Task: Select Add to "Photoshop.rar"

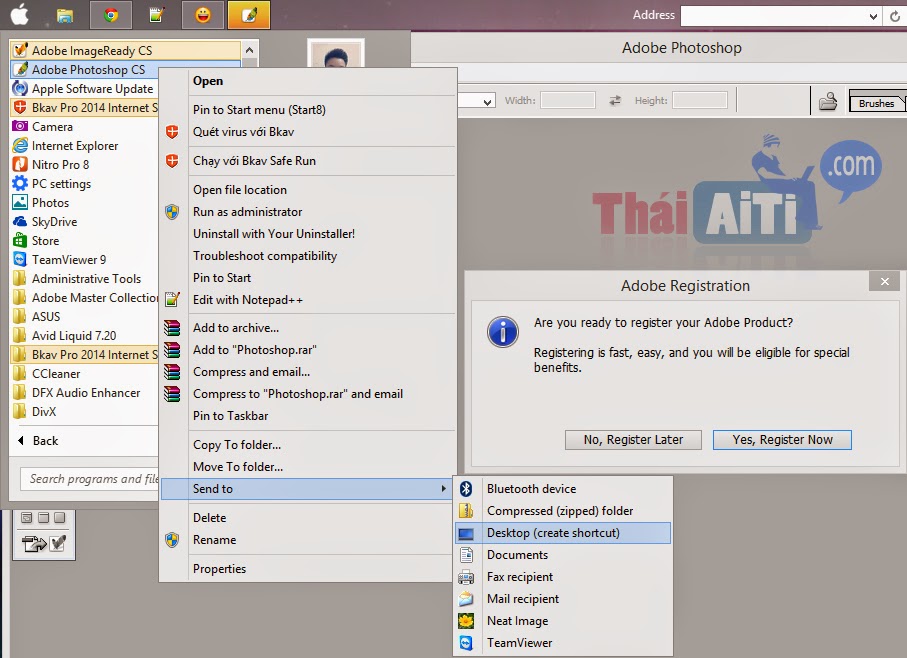Action: pyautogui.click(x=307, y=350)
